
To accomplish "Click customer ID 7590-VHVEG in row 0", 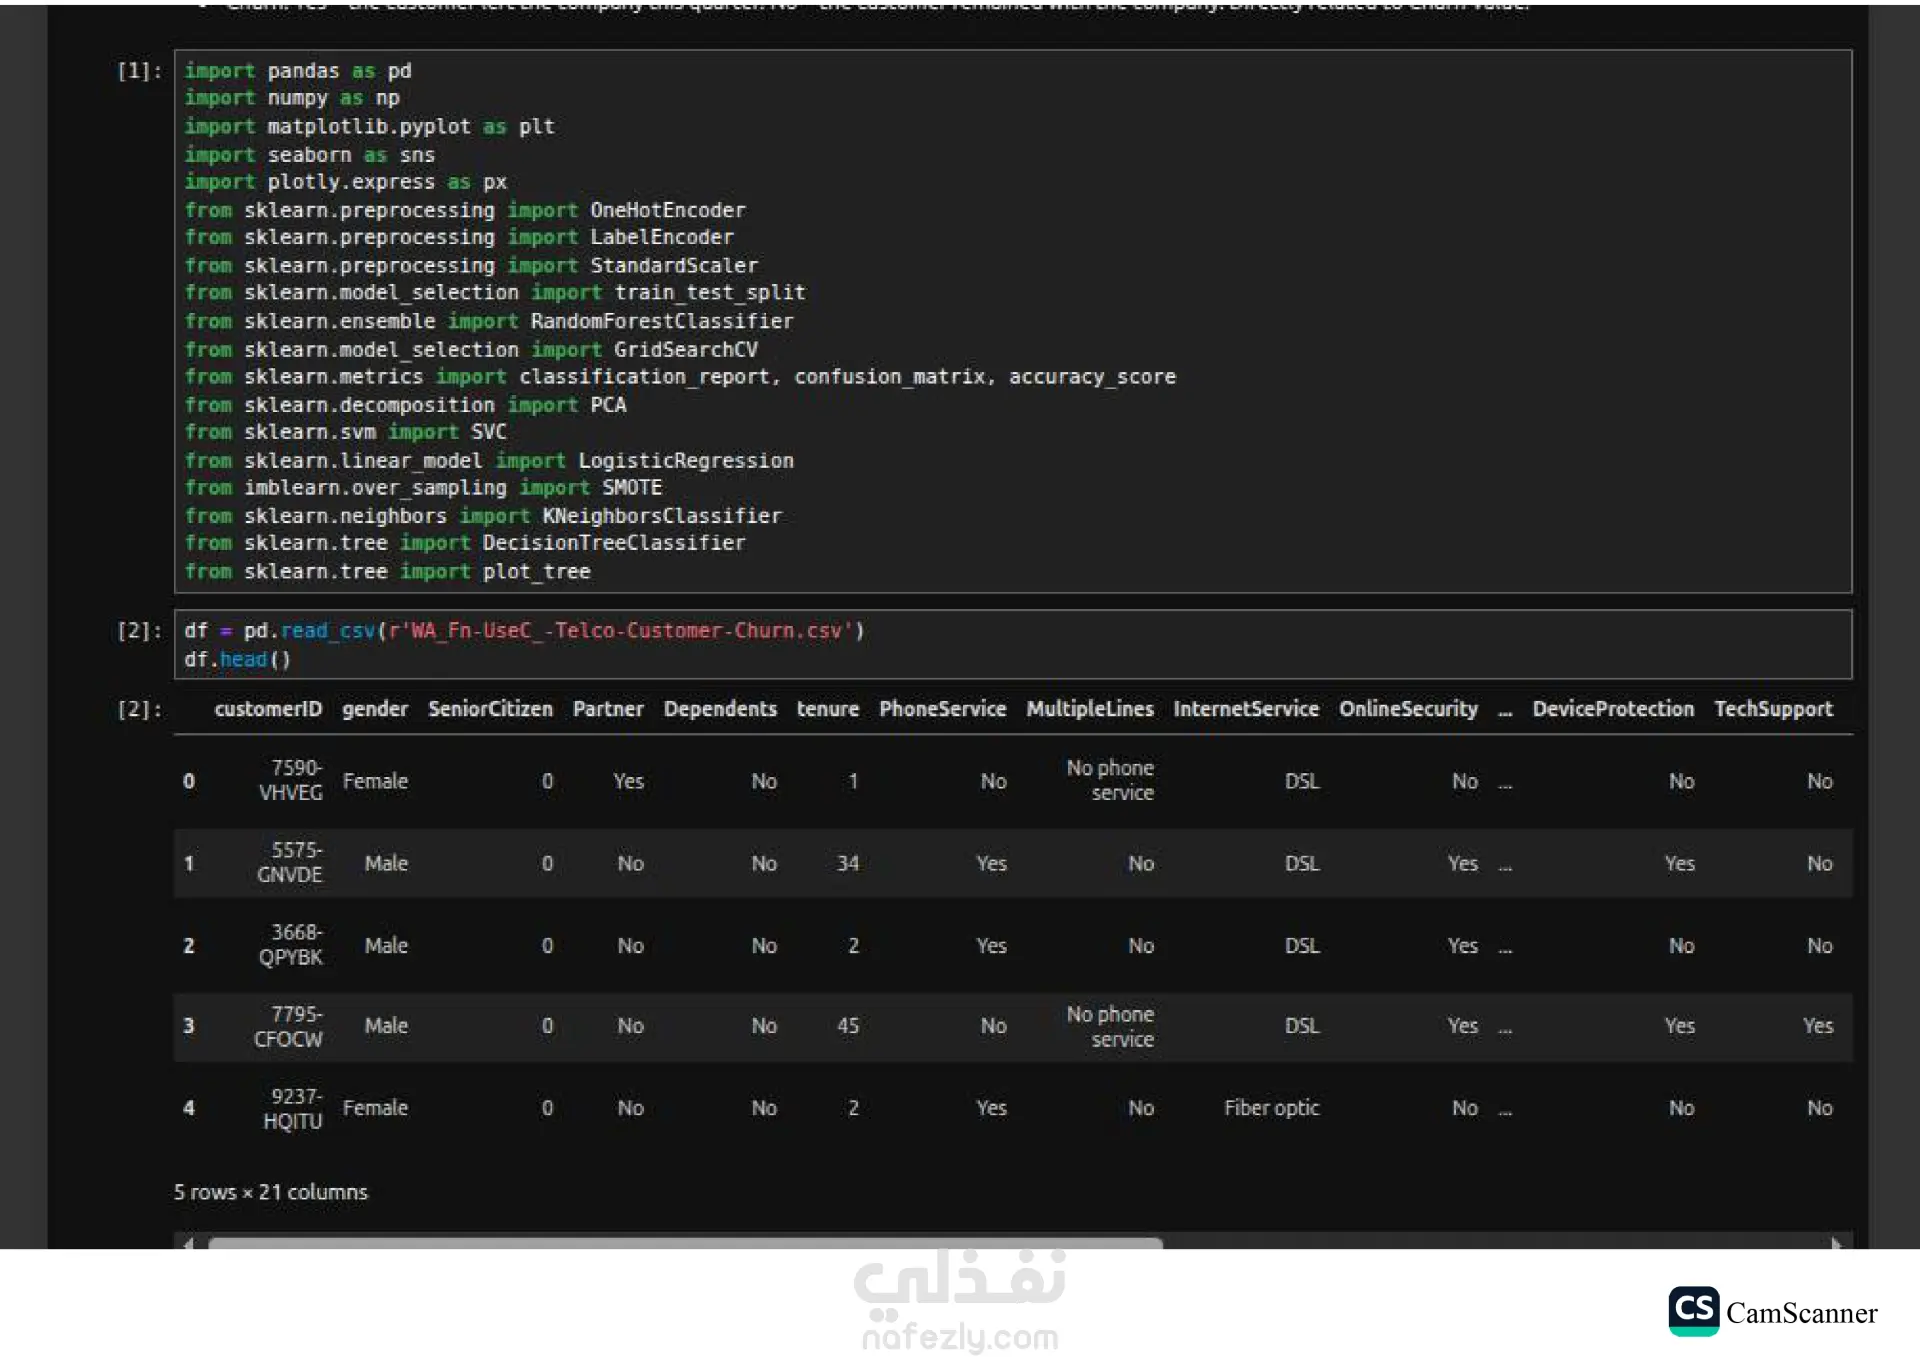I will pos(291,780).
